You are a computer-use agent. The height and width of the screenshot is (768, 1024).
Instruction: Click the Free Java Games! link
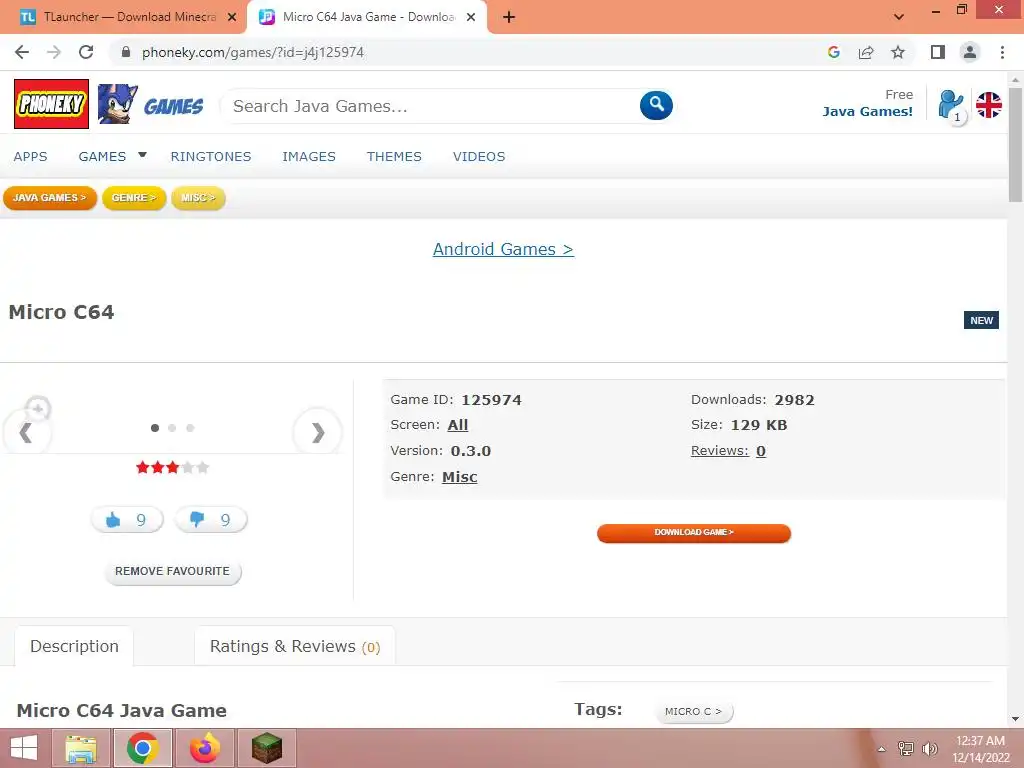(x=867, y=103)
